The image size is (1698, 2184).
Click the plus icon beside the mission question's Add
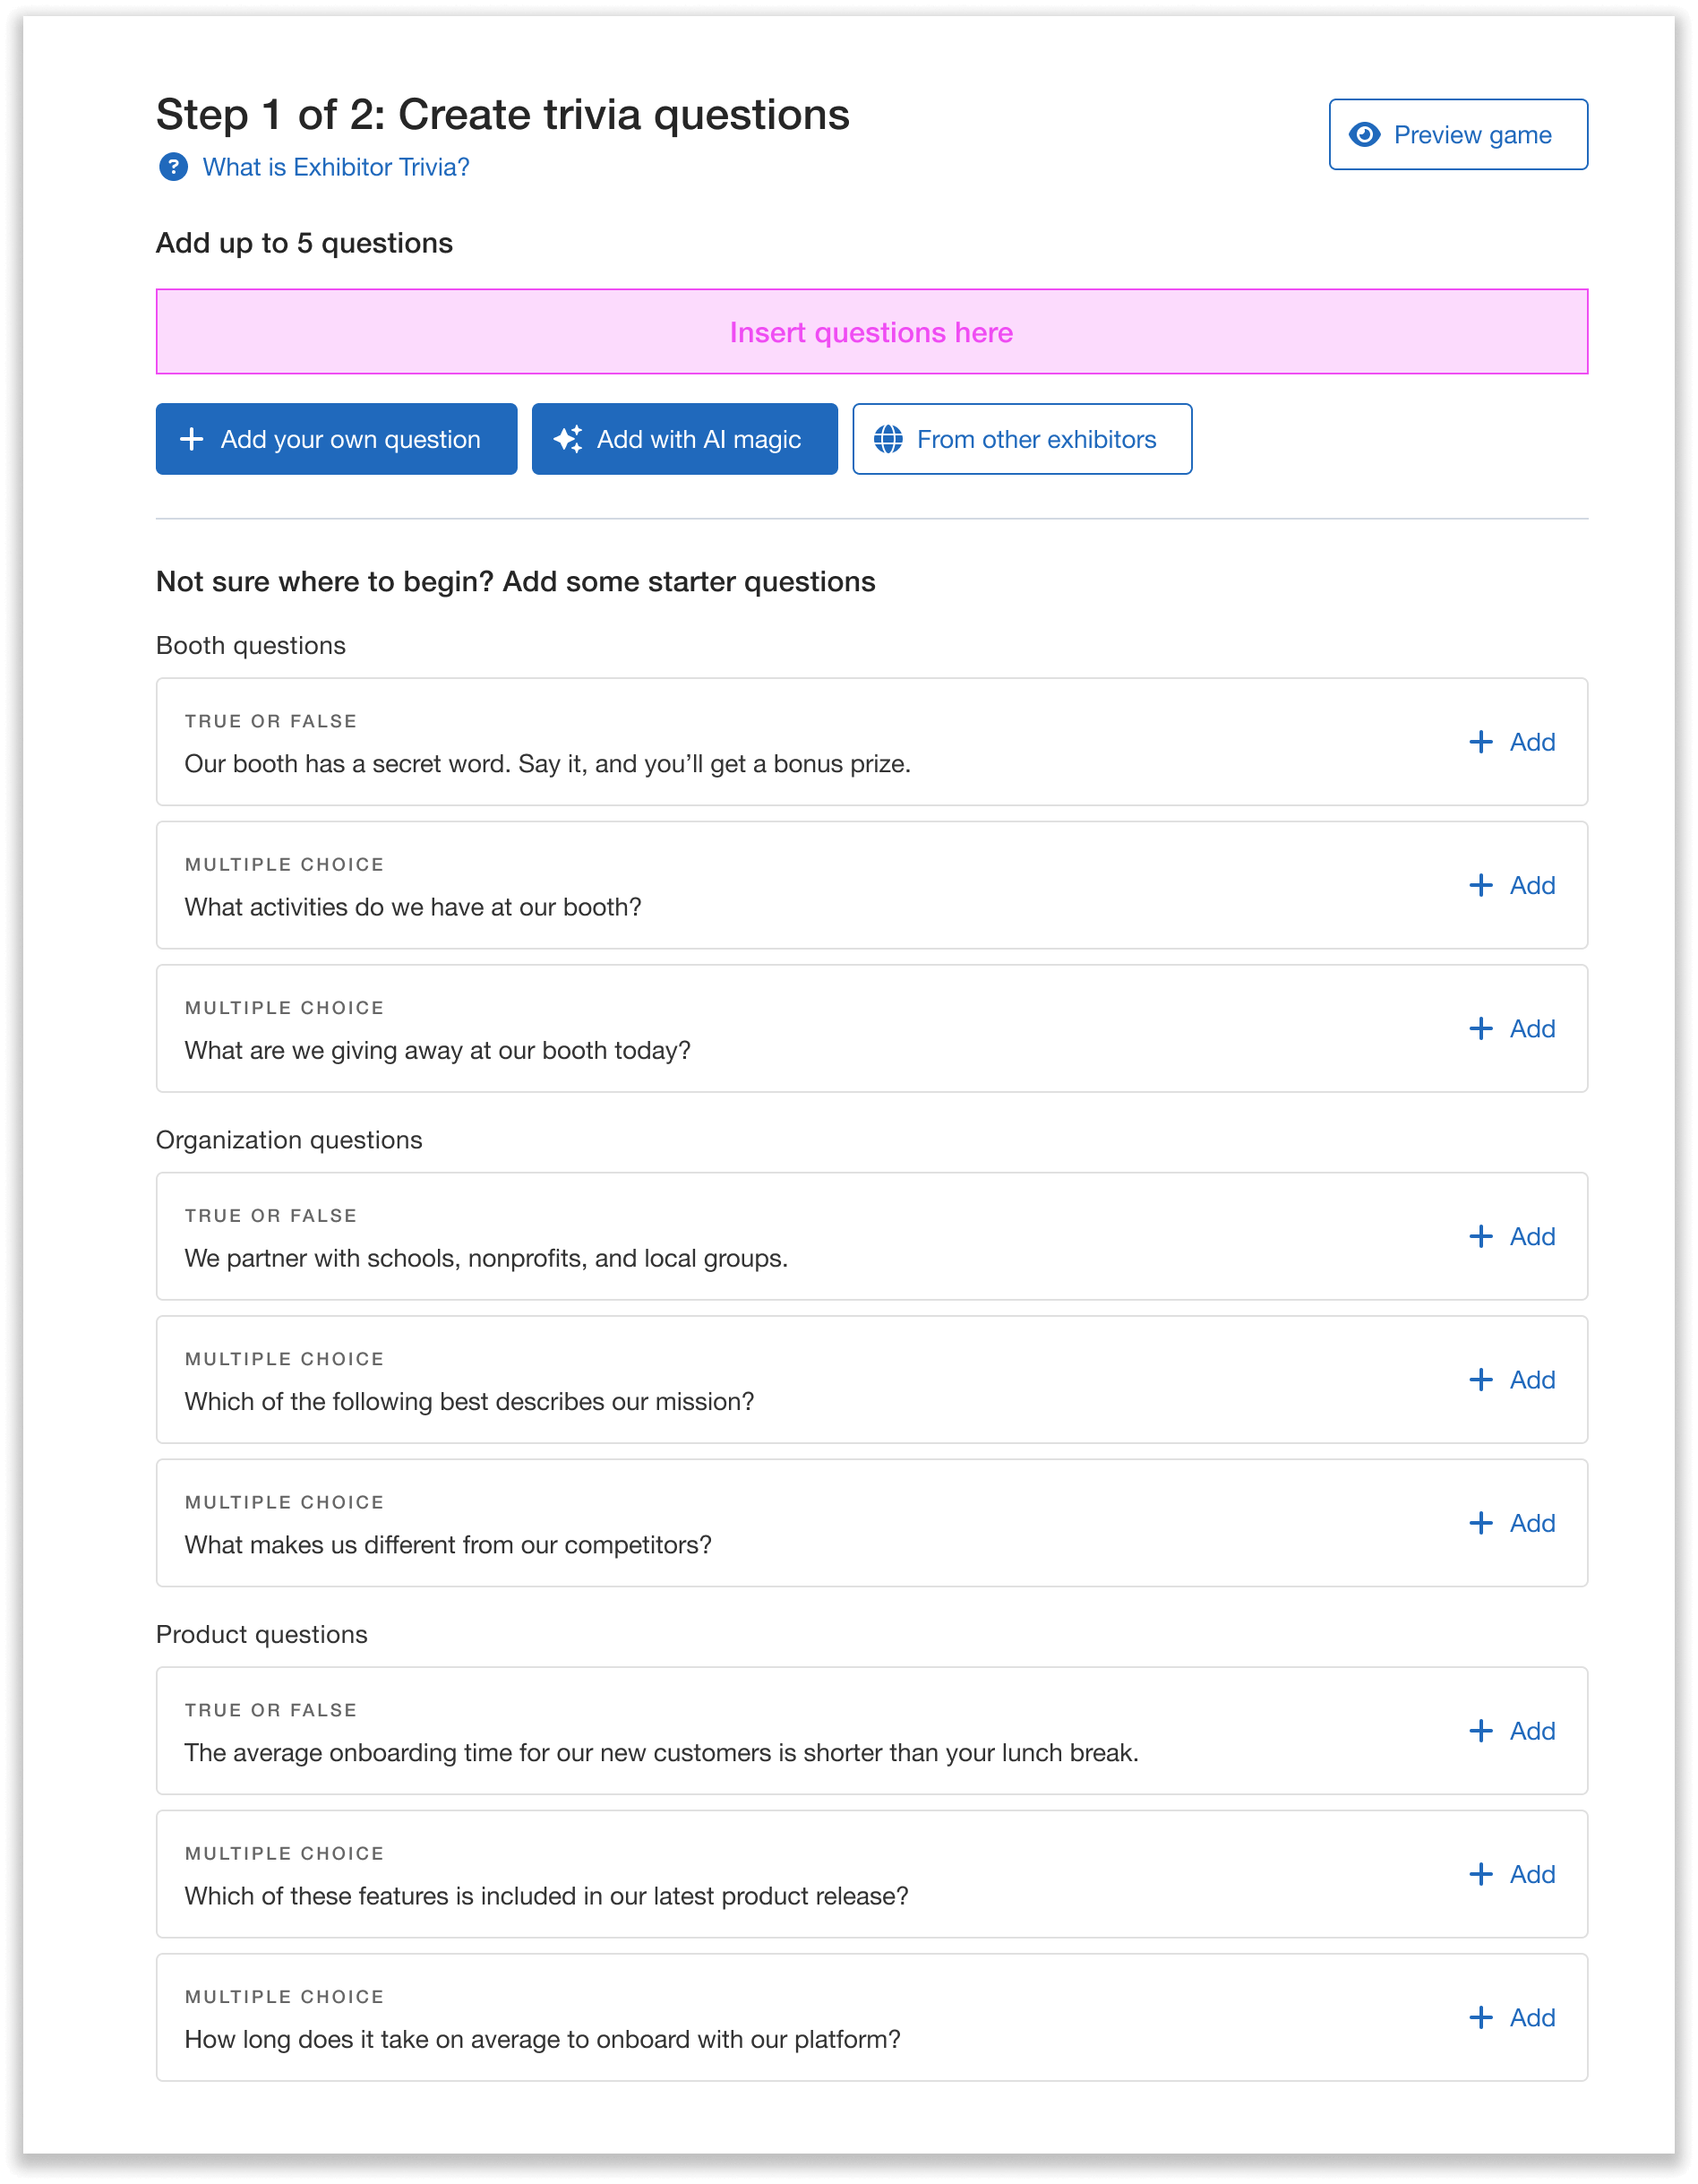[1481, 1379]
